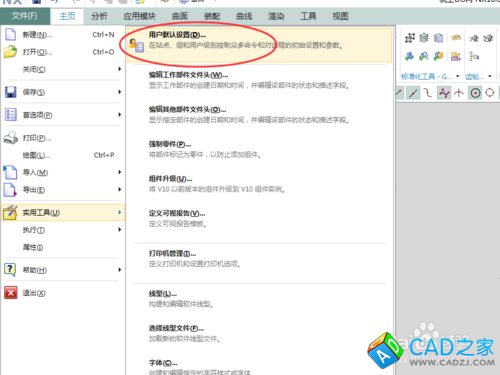Screen dimensions: 500x375
Task: Click the New file page icon
Action: click(10, 34)
